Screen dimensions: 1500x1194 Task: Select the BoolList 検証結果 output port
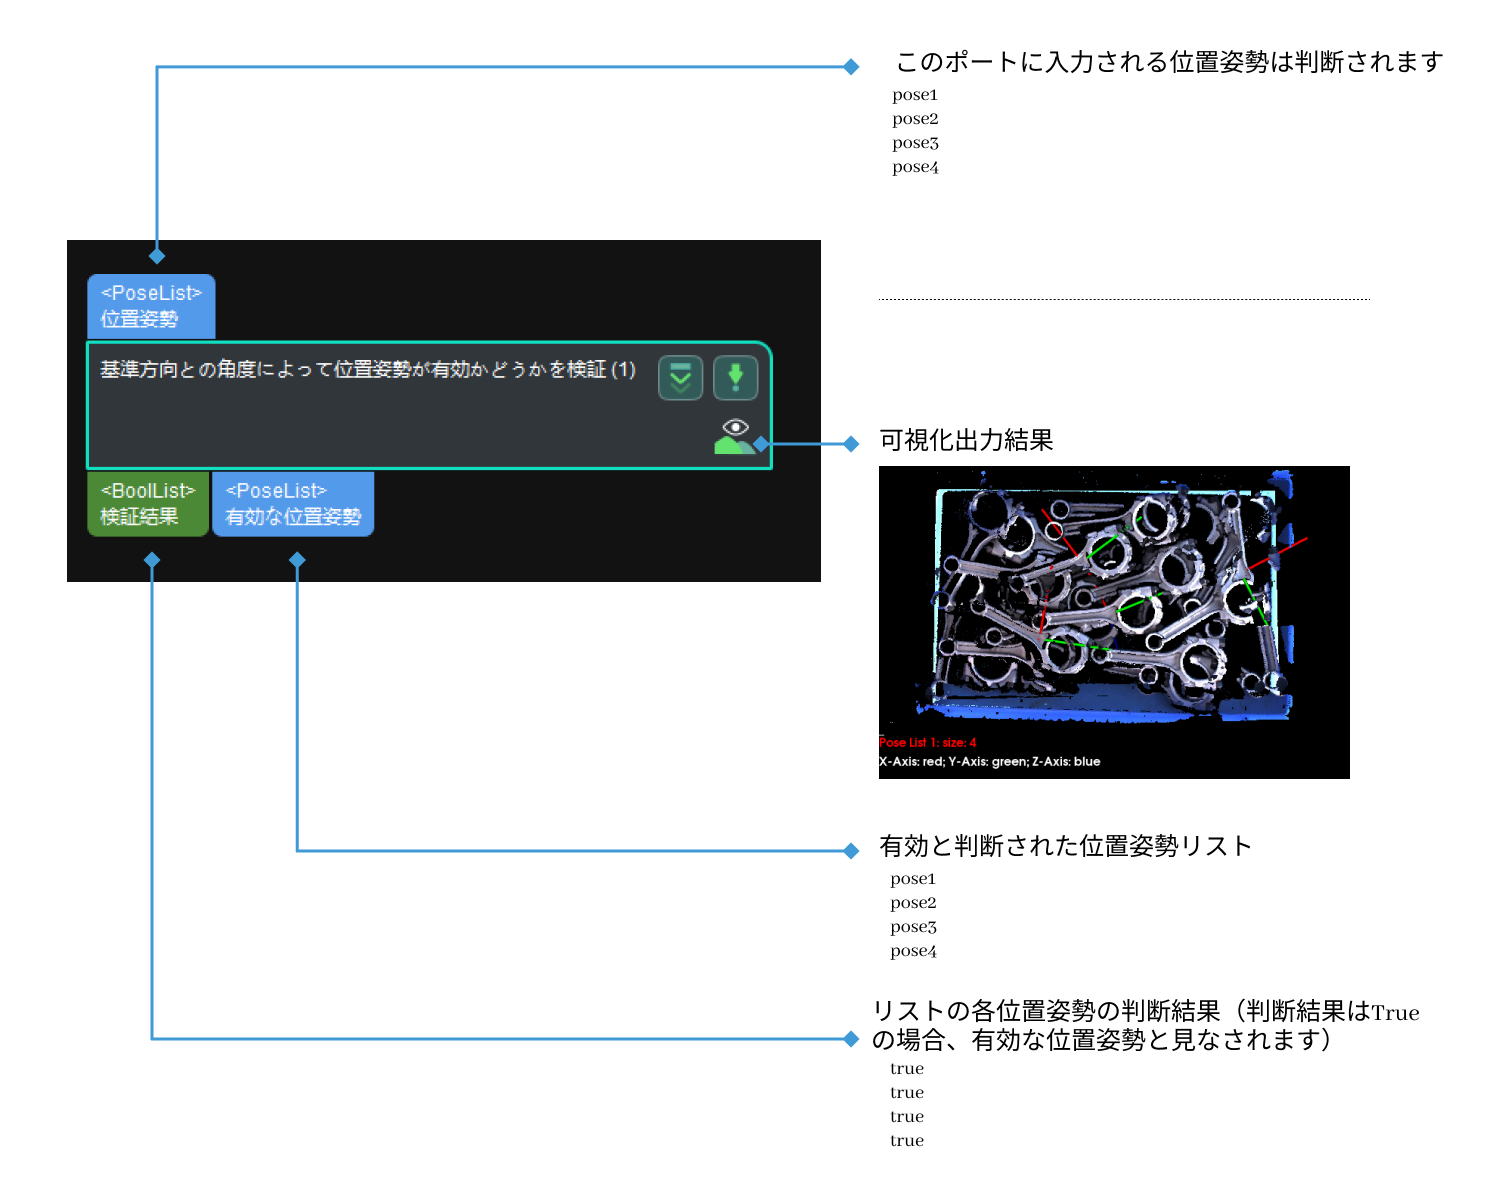coord(148,504)
